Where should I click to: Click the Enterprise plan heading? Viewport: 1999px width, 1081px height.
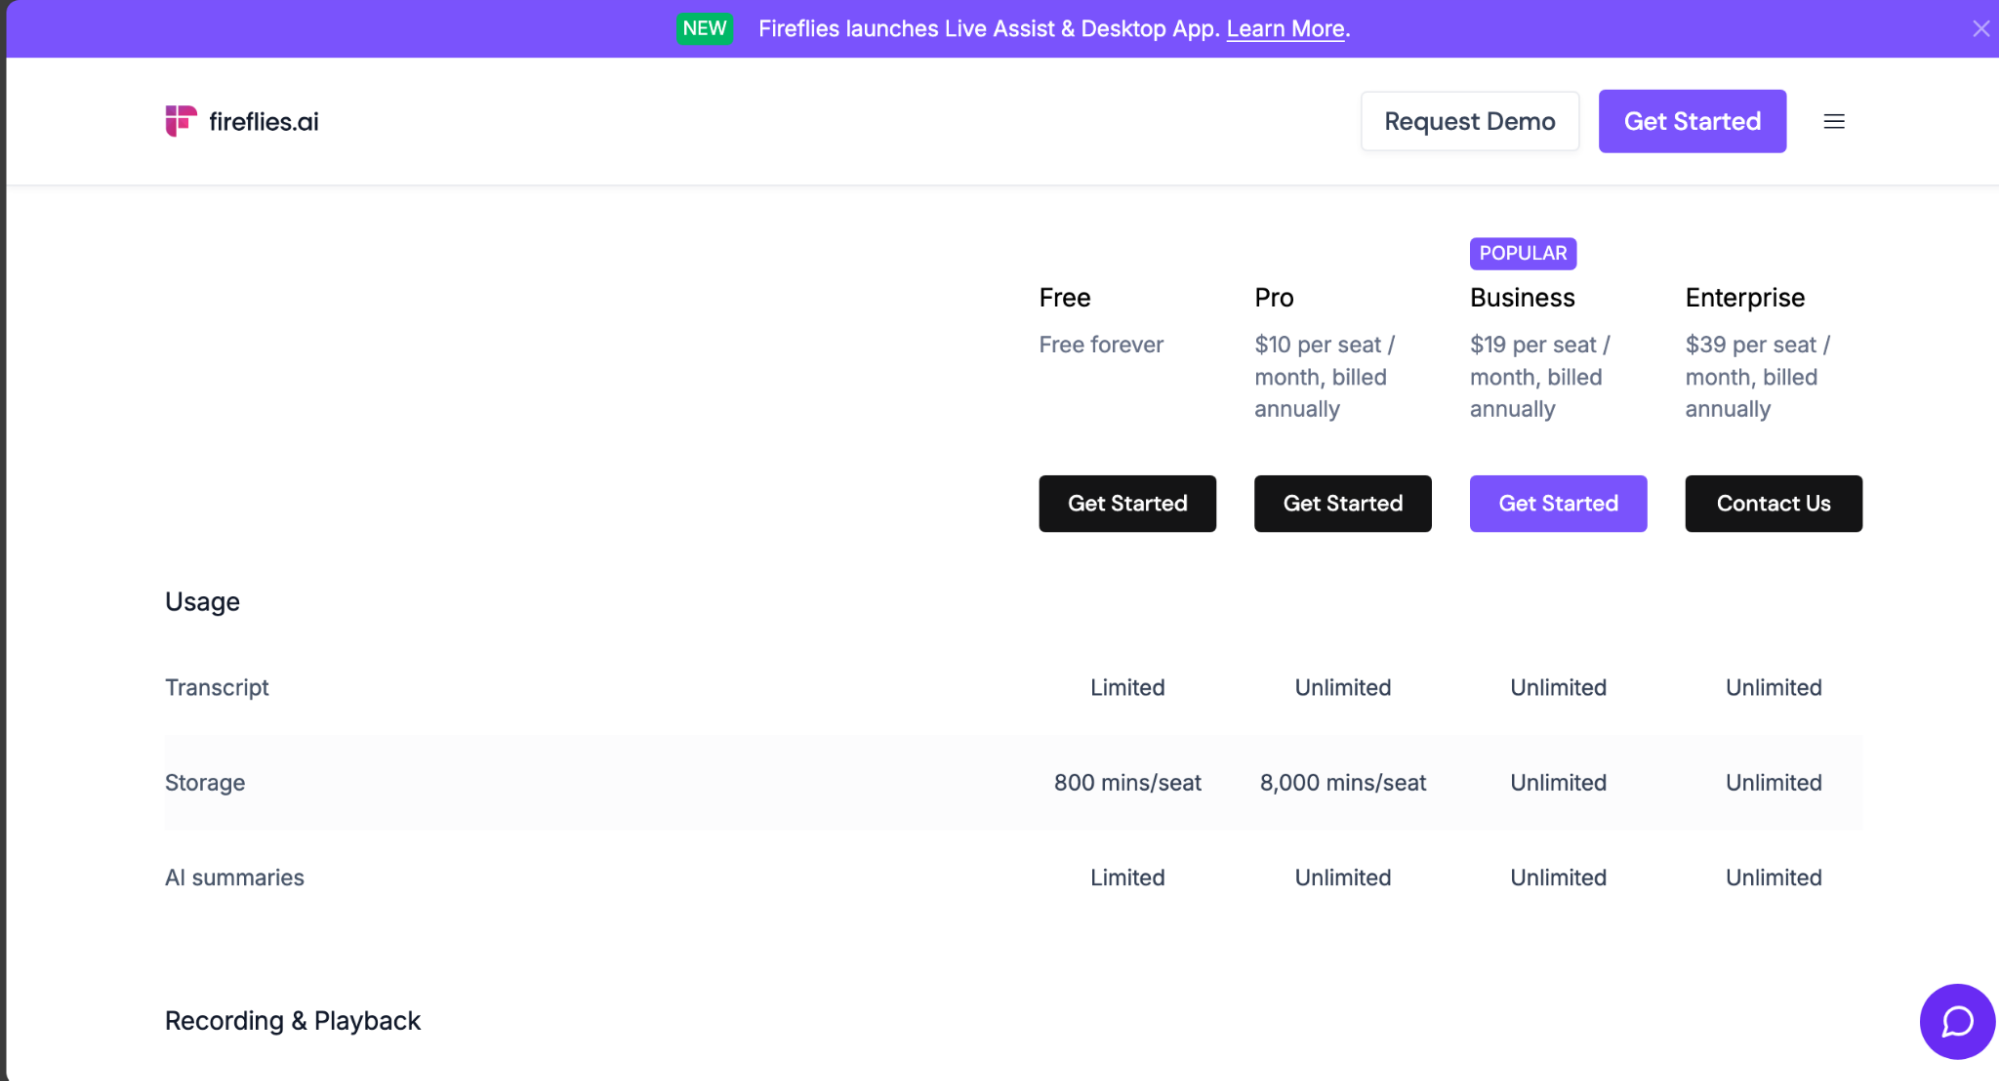pos(1744,298)
